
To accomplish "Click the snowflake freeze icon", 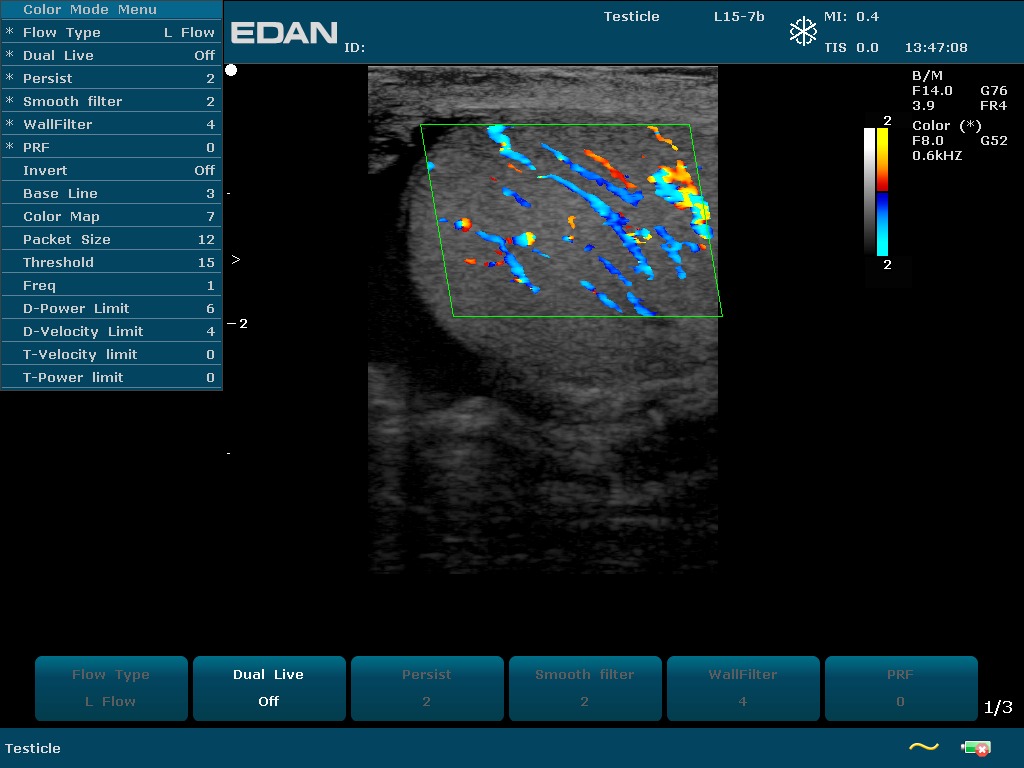I will (803, 32).
